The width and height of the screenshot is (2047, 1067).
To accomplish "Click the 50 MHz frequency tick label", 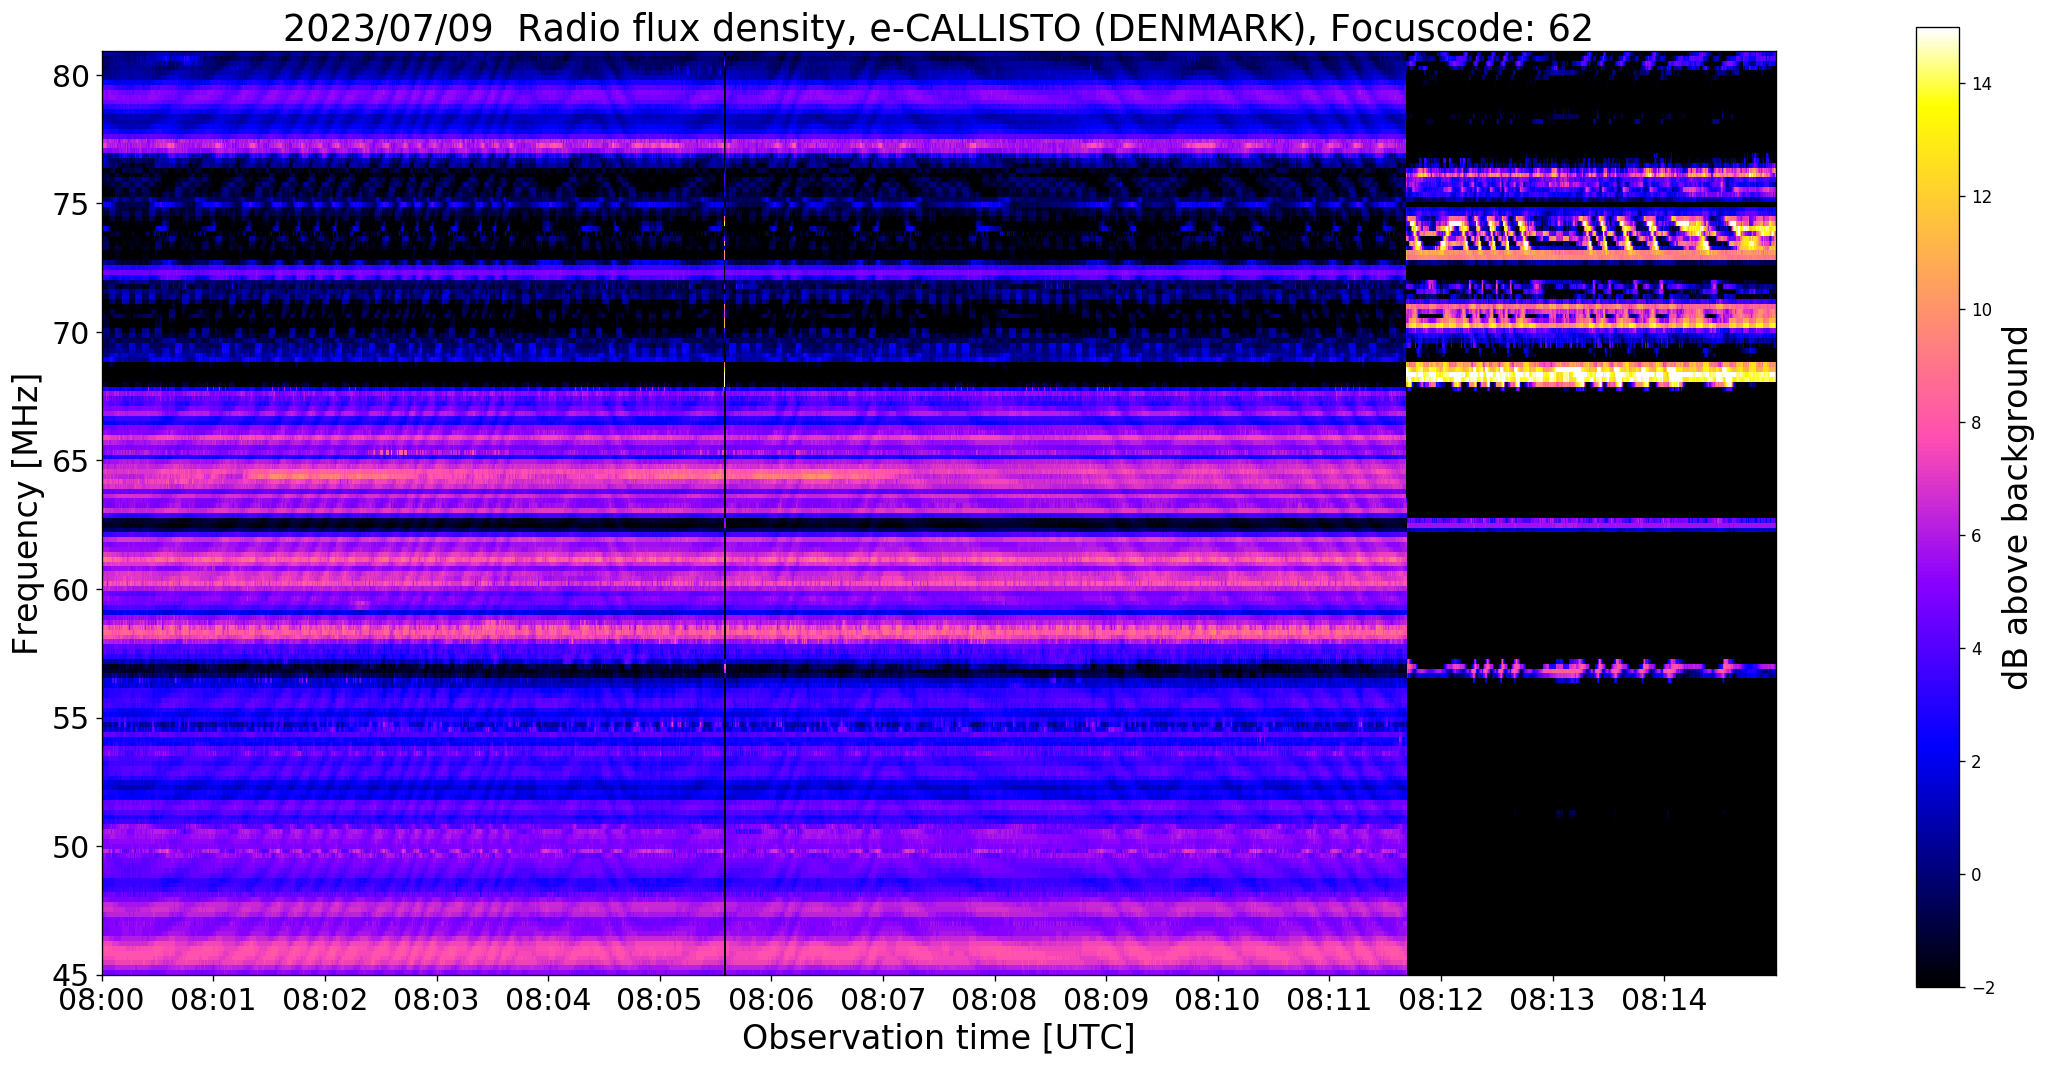I will (71, 847).
